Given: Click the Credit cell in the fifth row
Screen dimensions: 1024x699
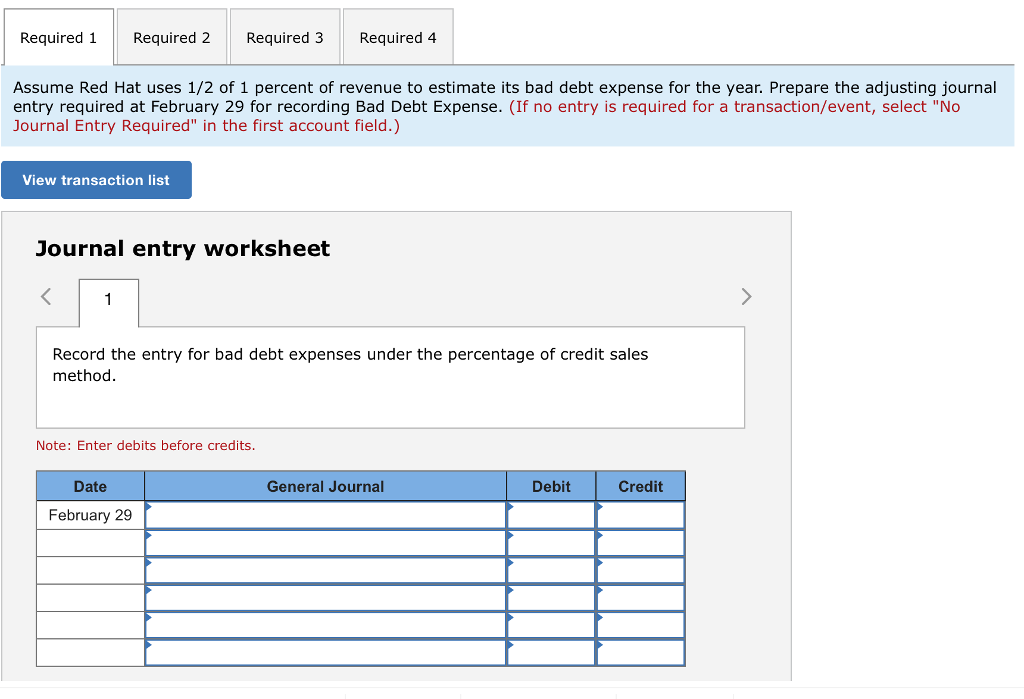Looking at the screenshot, I should [641, 625].
